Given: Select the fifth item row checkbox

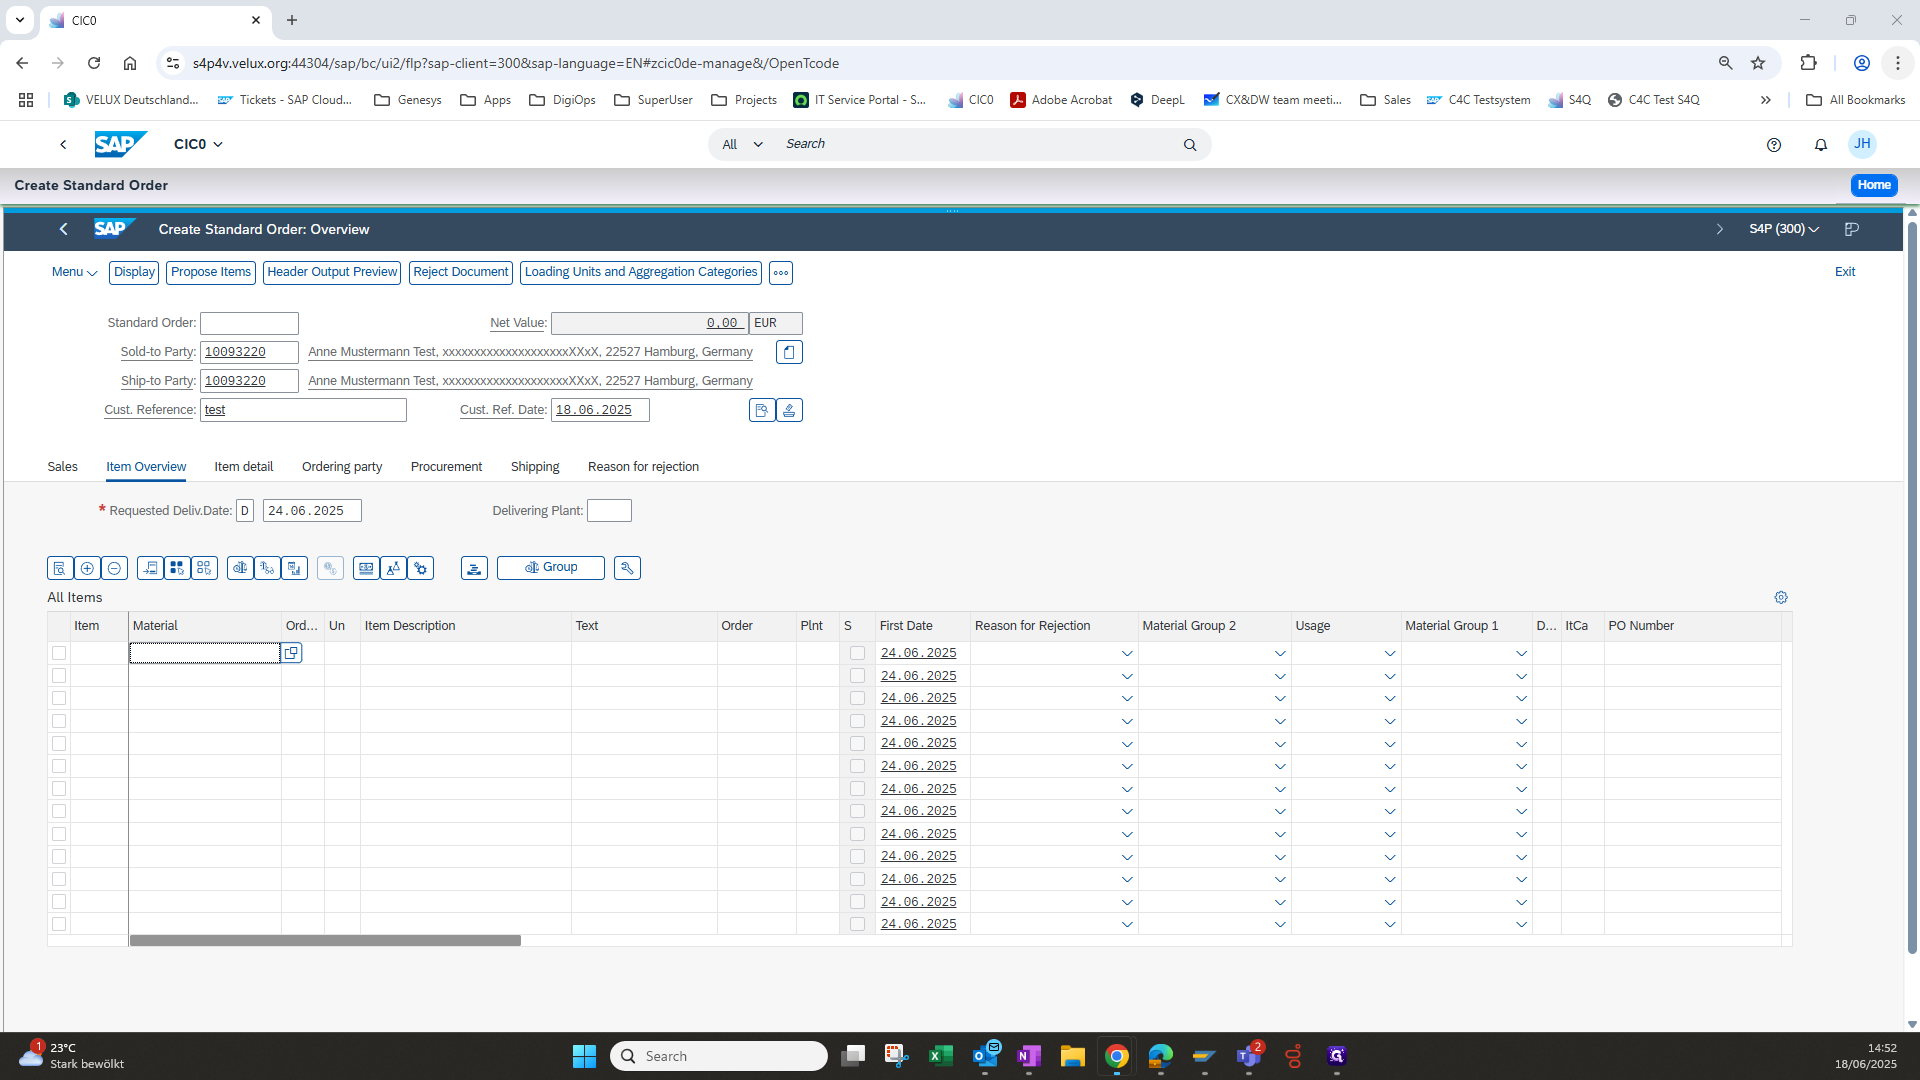Looking at the screenshot, I should [59, 743].
